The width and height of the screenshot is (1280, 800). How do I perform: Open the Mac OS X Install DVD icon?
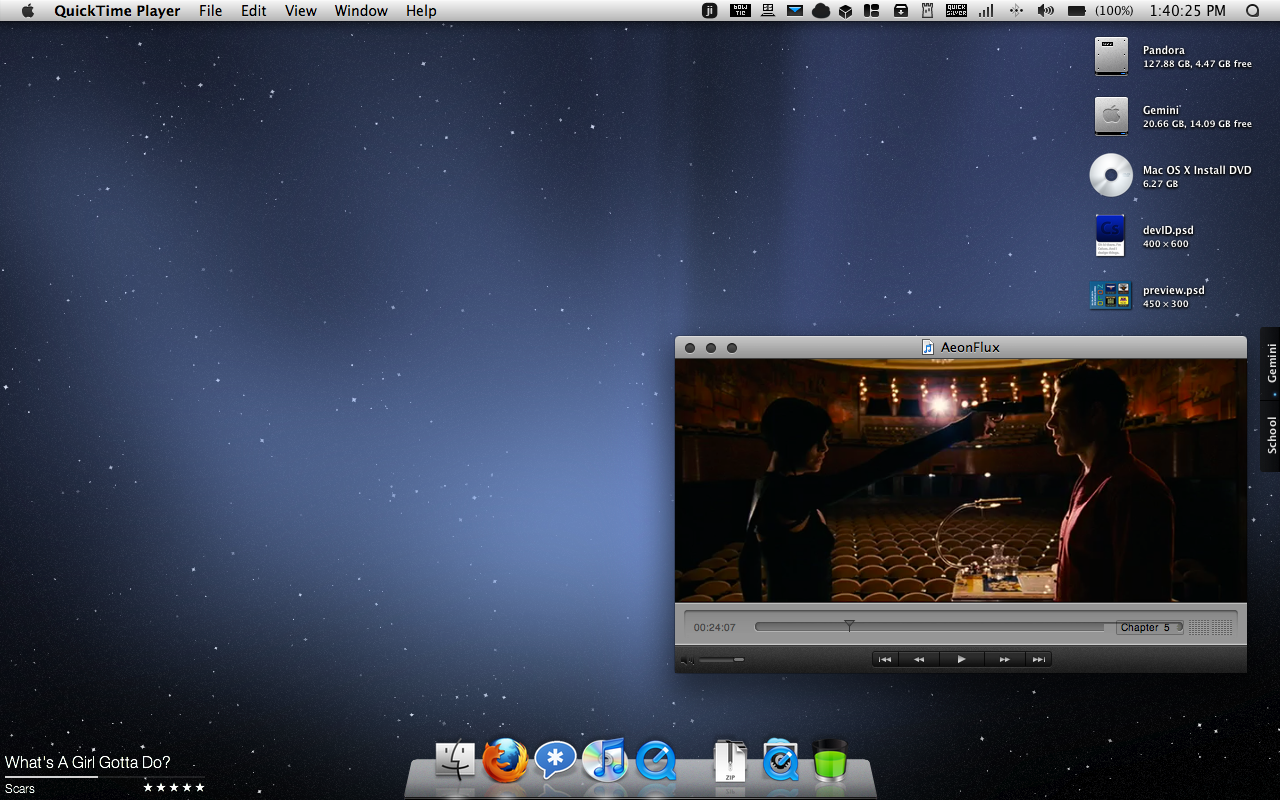tap(1111, 176)
